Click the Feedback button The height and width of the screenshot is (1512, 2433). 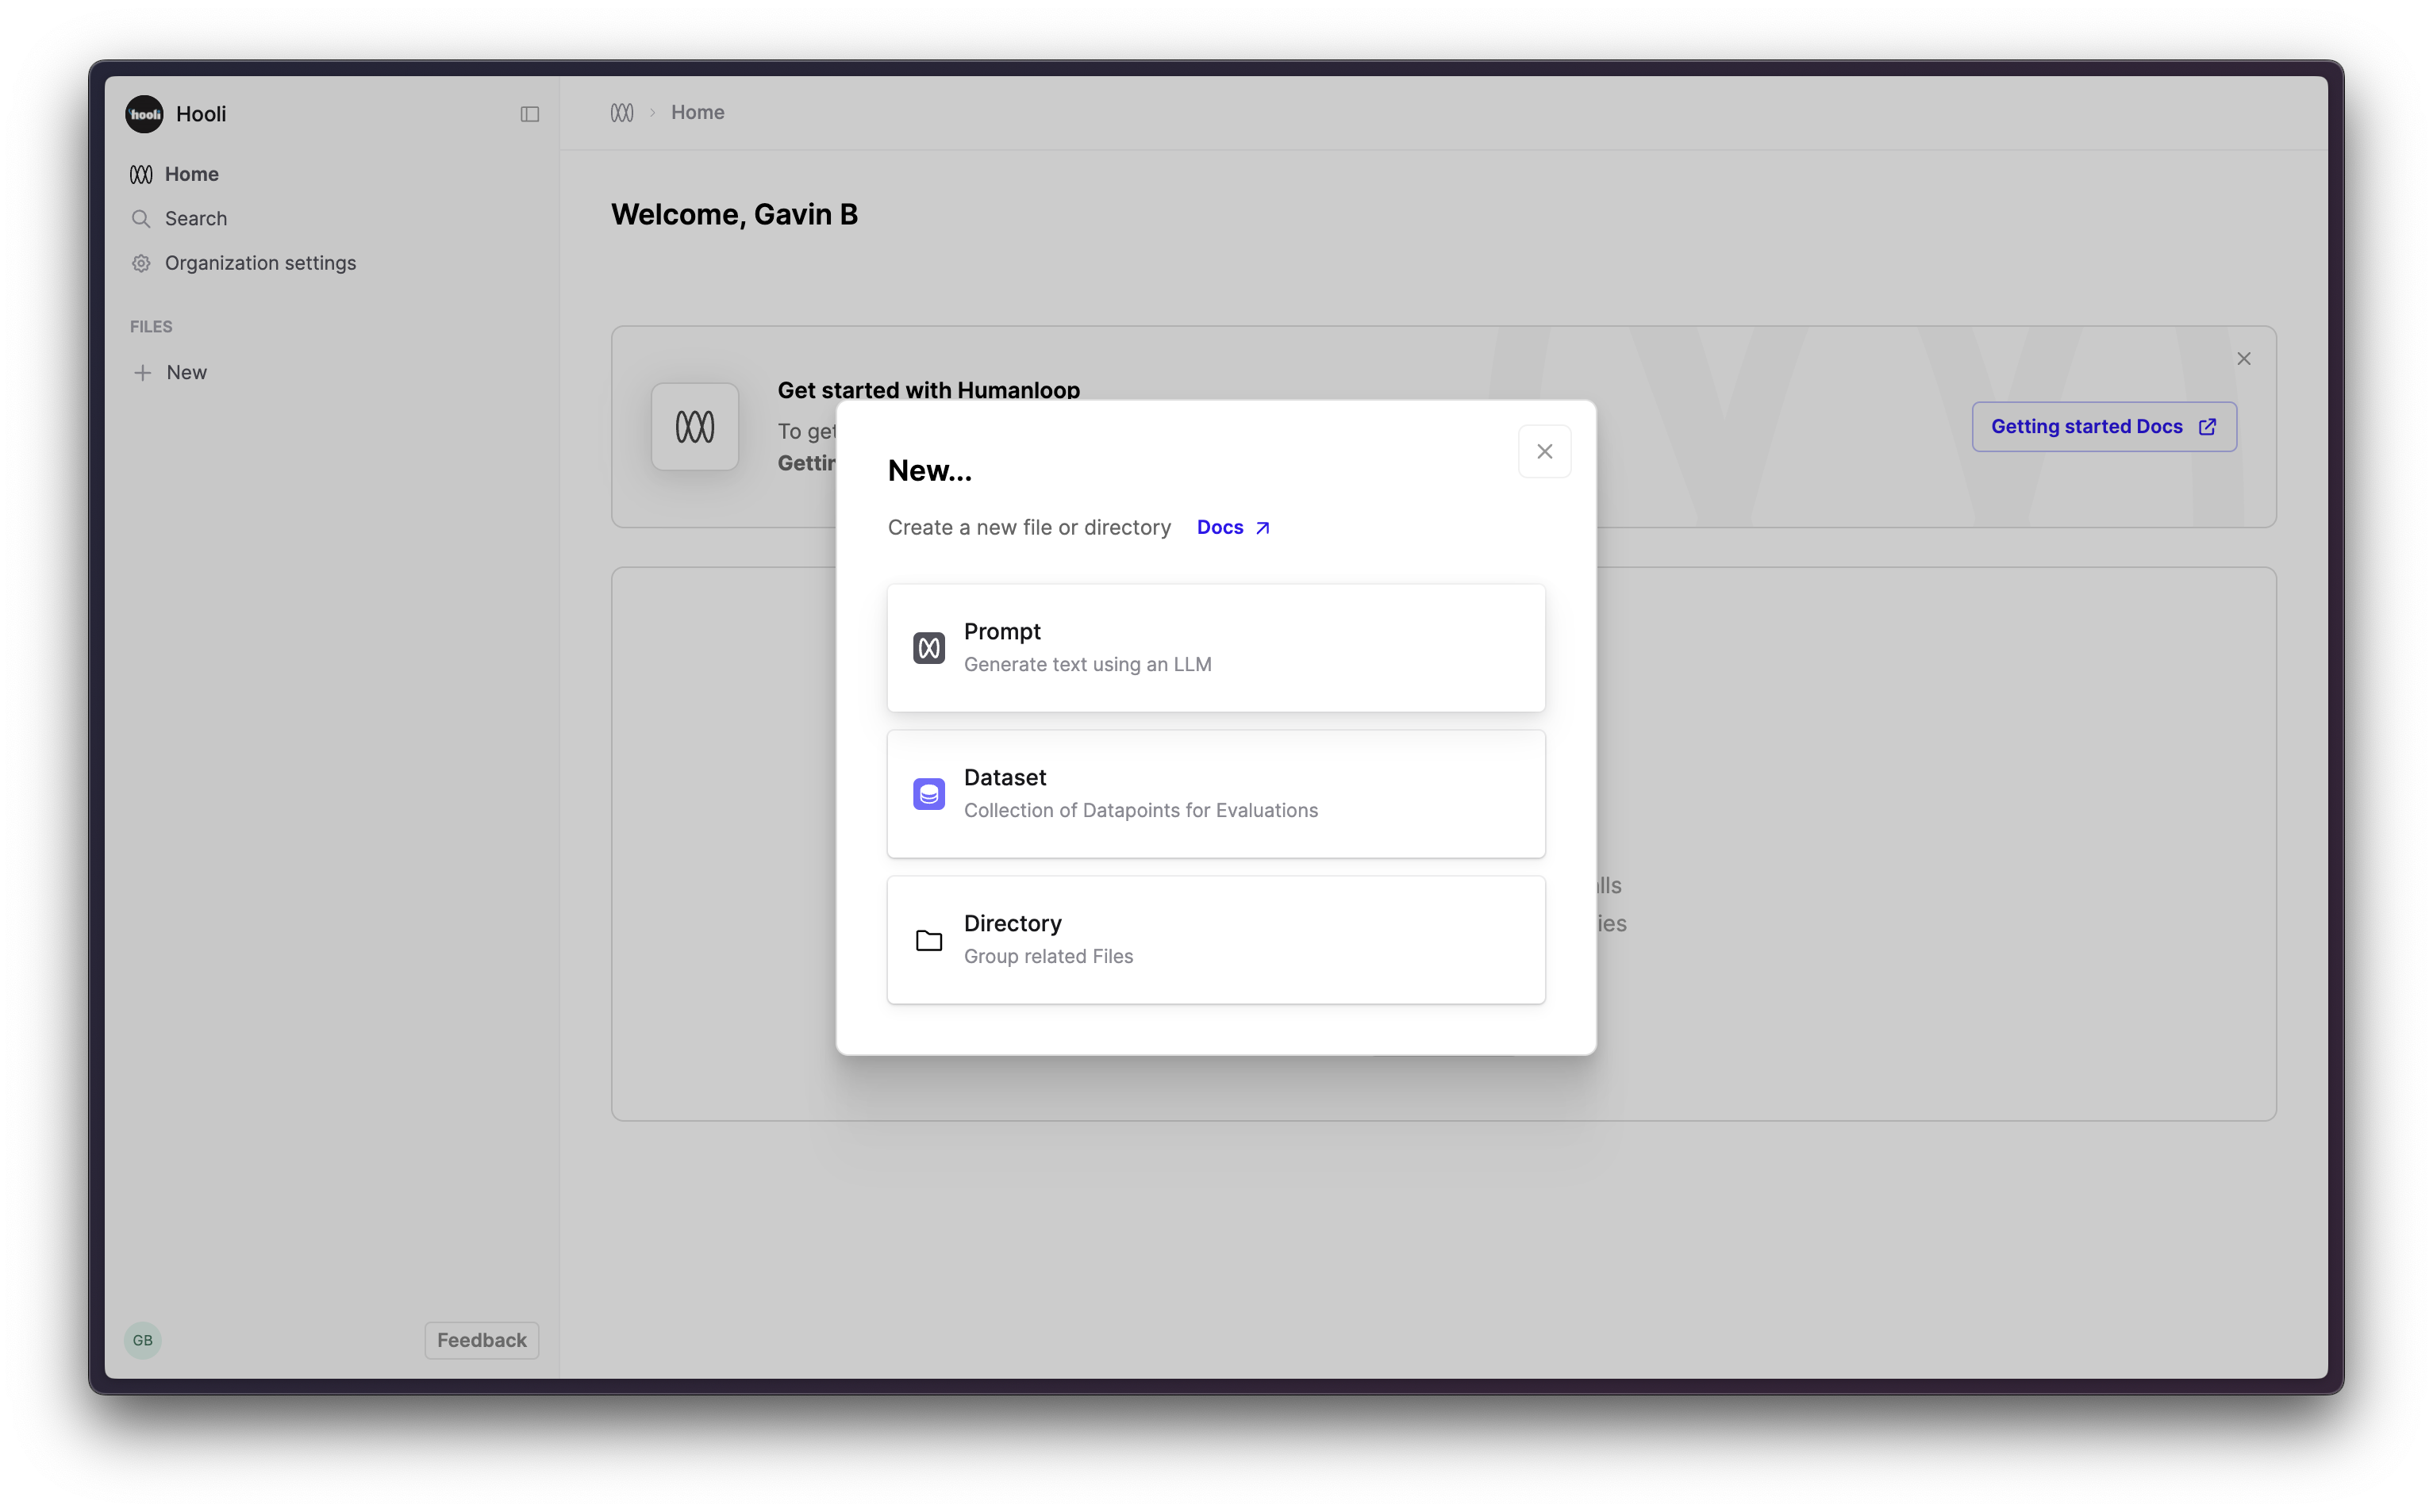pos(481,1340)
